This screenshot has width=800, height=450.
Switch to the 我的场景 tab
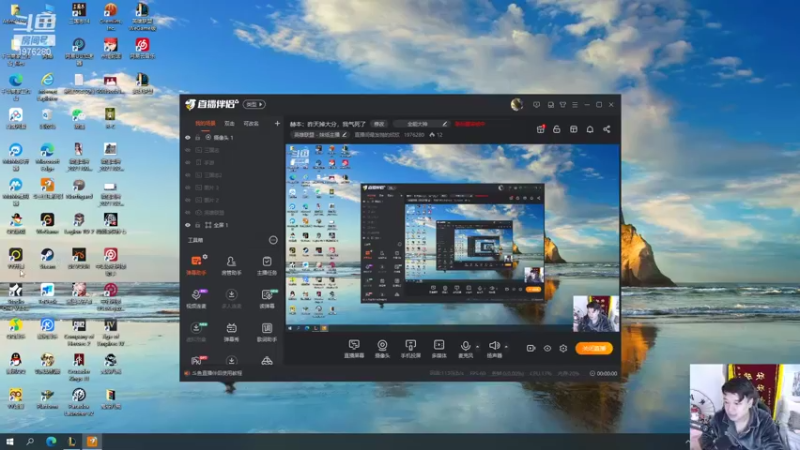(x=205, y=123)
